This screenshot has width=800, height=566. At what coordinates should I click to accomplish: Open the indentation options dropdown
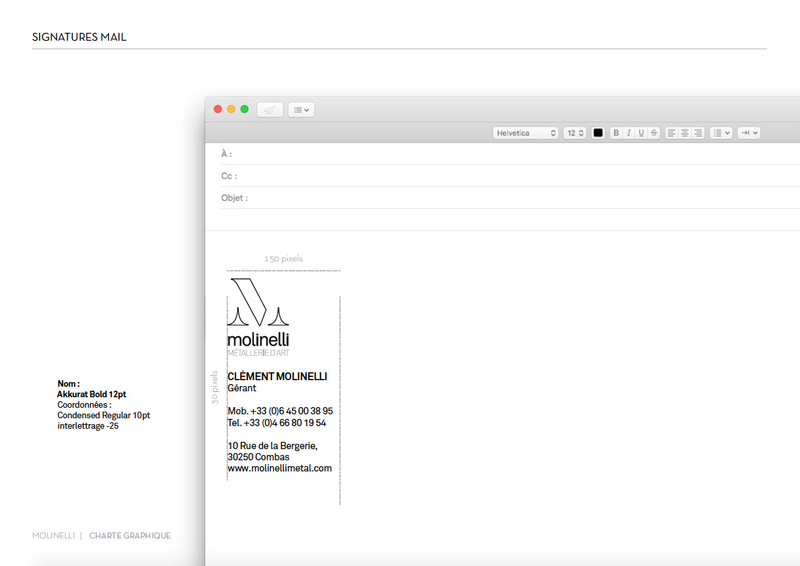(750, 133)
